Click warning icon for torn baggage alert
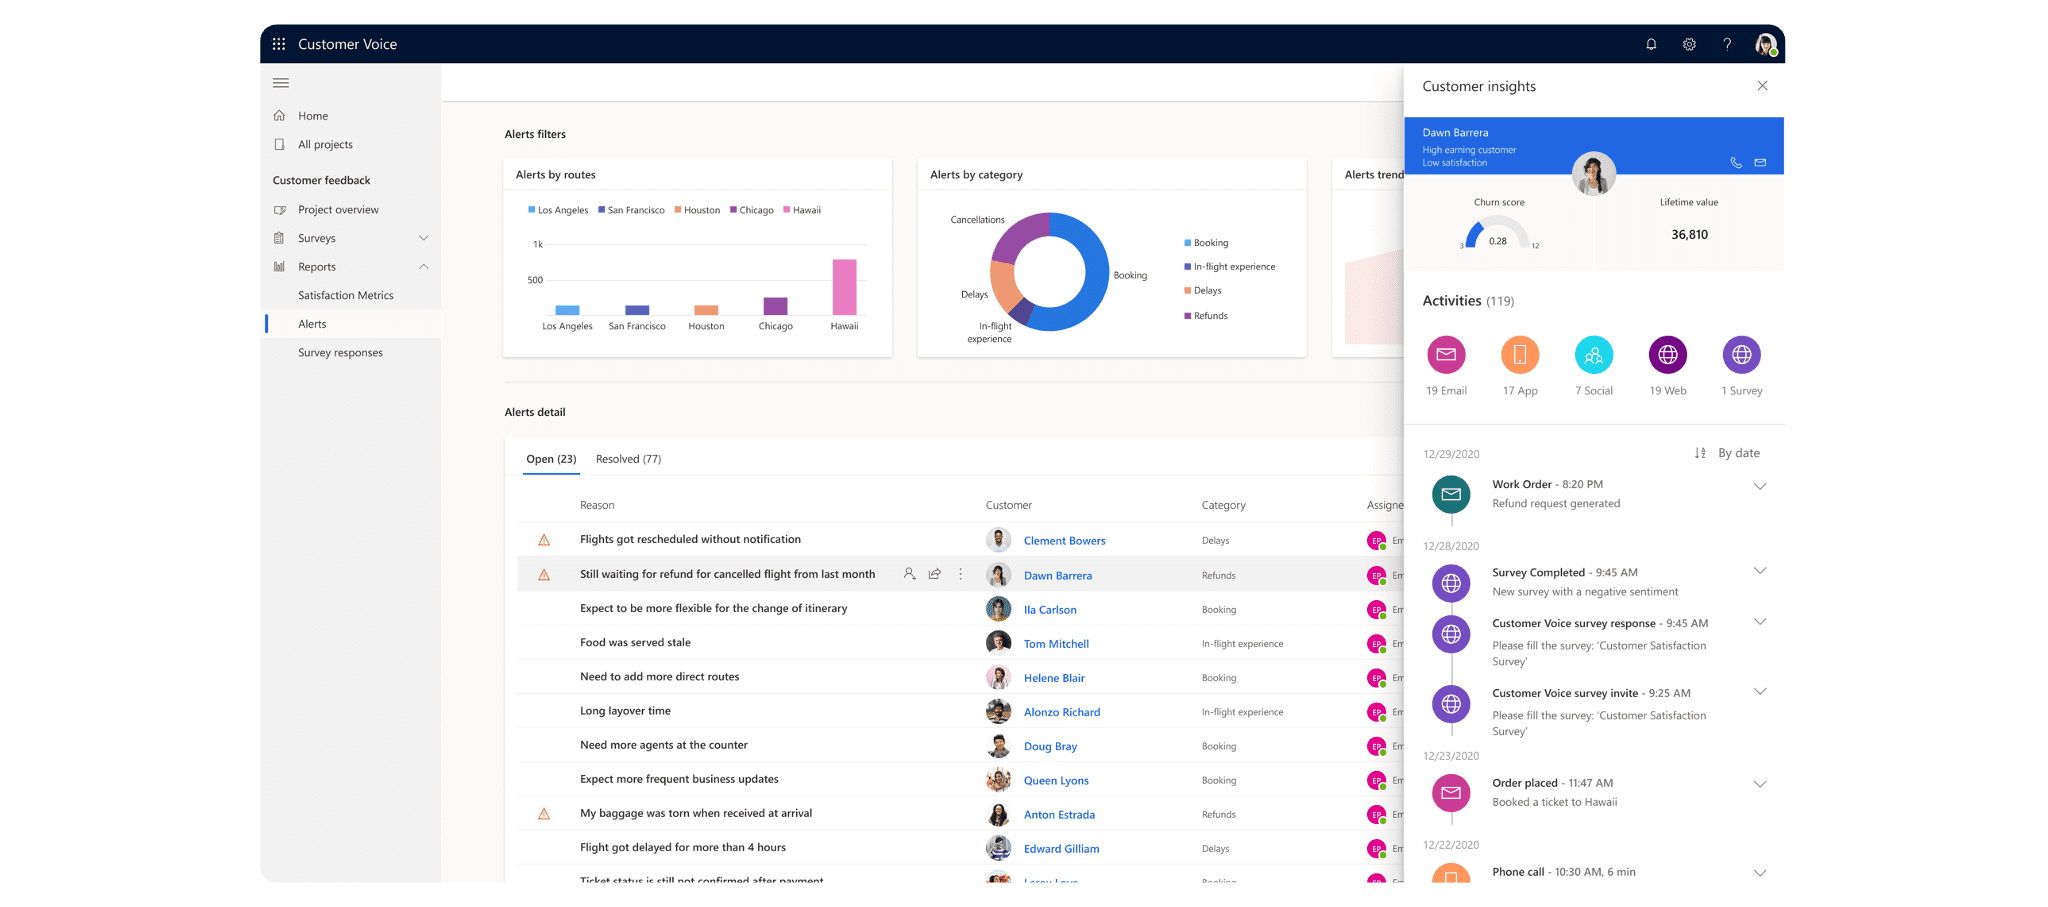The height and width of the screenshot is (907, 2048). click(544, 814)
